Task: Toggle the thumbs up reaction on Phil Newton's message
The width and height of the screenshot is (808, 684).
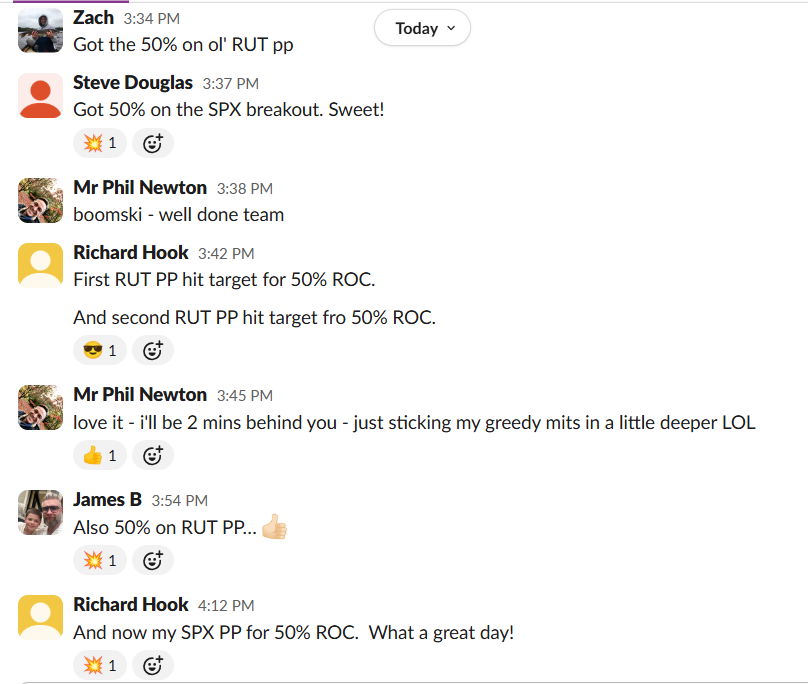Action: click(x=99, y=456)
